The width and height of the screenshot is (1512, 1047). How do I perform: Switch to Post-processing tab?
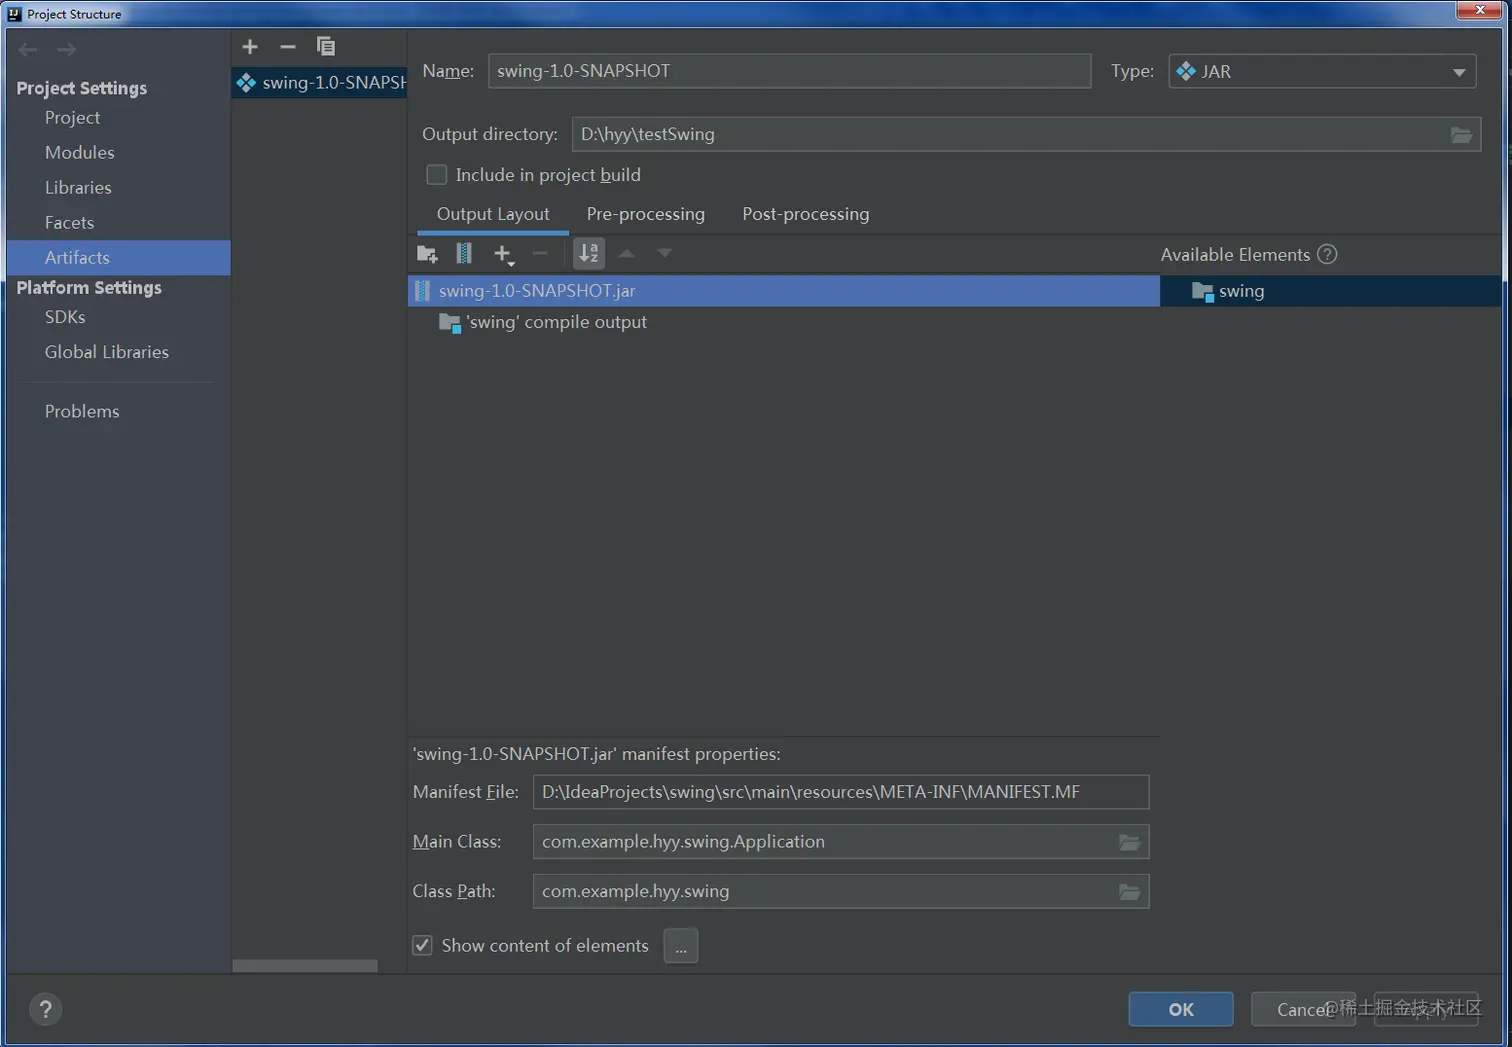[x=806, y=214]
